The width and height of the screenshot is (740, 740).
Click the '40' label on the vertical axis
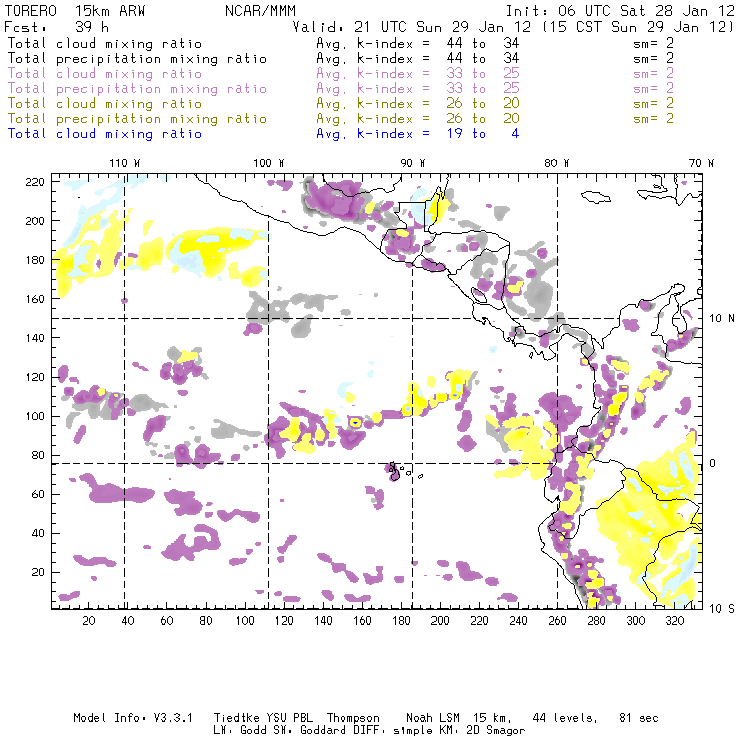pos(38,533)
